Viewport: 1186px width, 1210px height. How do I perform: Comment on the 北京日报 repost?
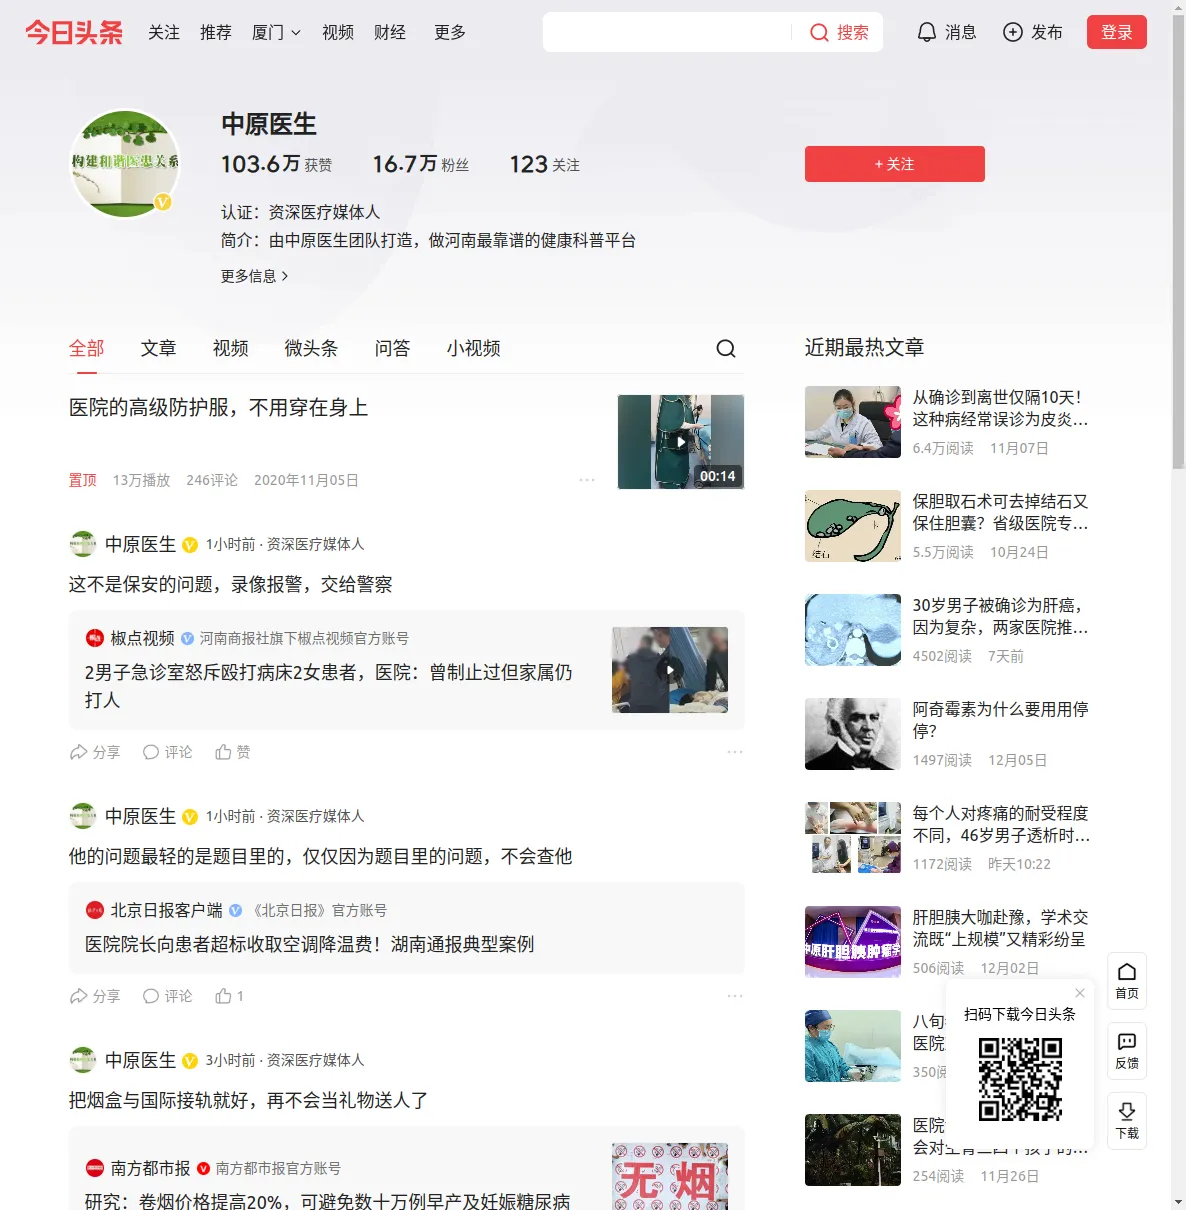pyautogui.click(x=167, y=996)
